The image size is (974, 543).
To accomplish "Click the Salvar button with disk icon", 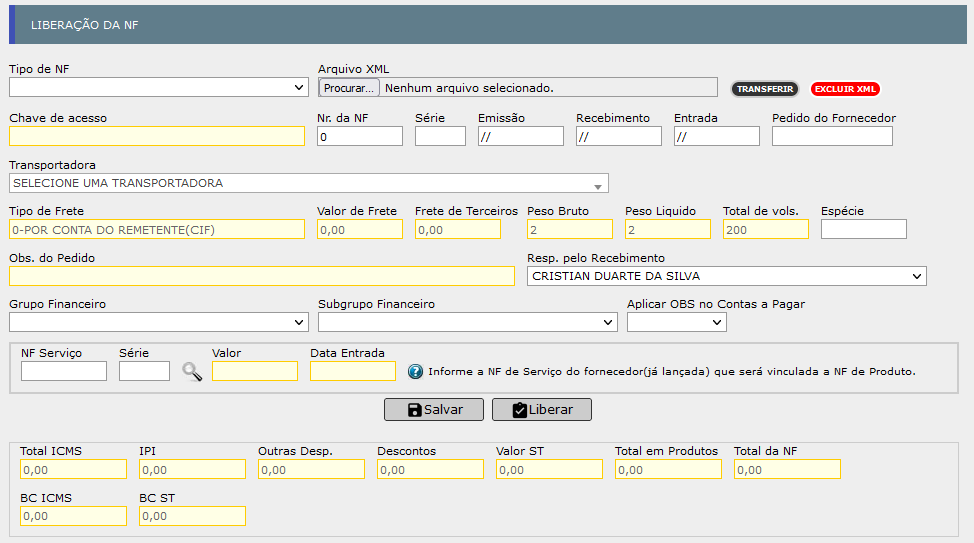I will (x=434, y=409).
